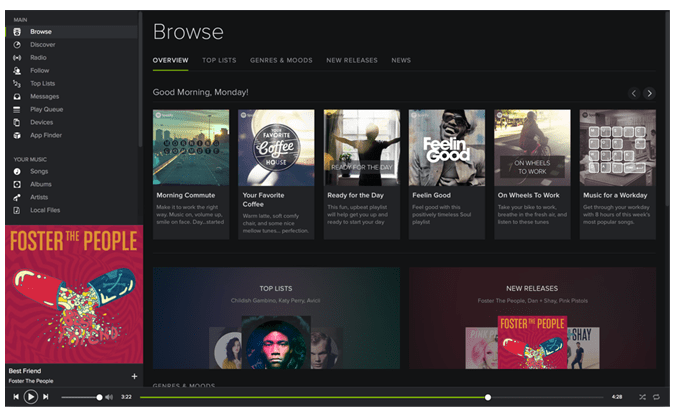Switch to the Top Lists tab
Image resolution: width=675 pixels, height=414 pixels.
pyautogui.click(x=219, y=60)
